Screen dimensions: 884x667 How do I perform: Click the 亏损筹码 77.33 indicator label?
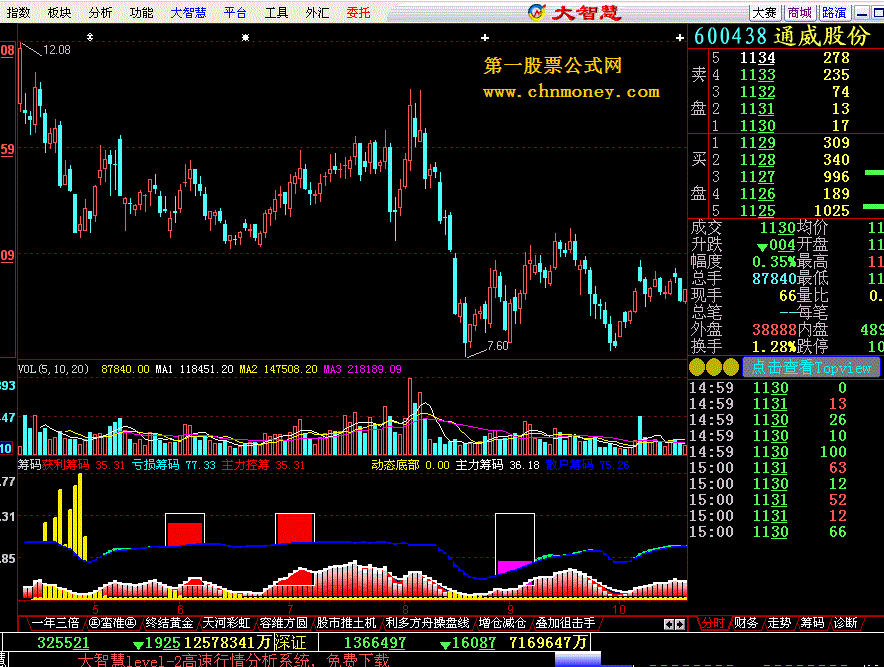click(x=174, y=465)
